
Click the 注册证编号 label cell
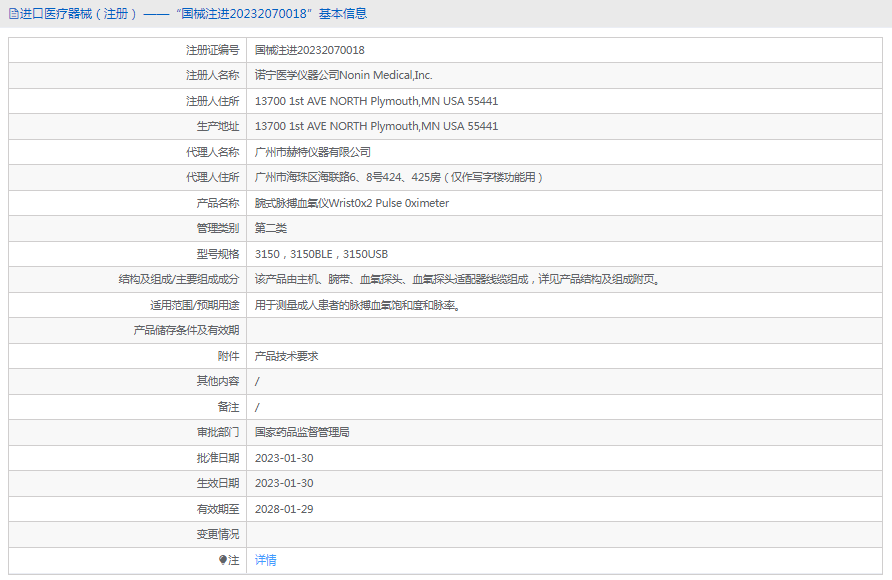click(x=213, y=50)
